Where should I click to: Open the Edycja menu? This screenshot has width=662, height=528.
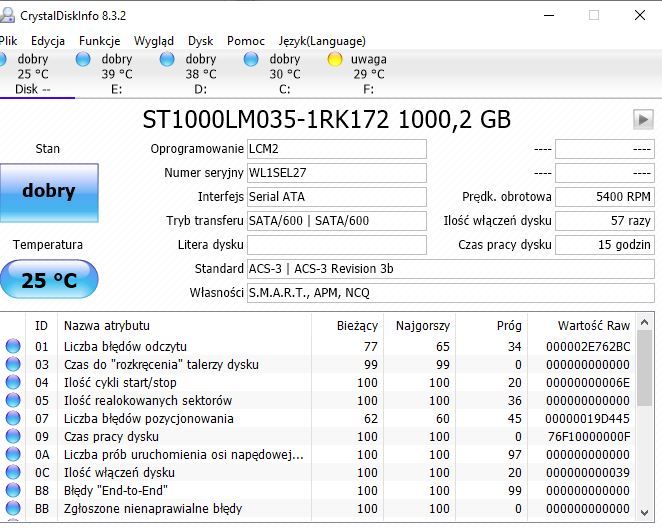point(48,41)
